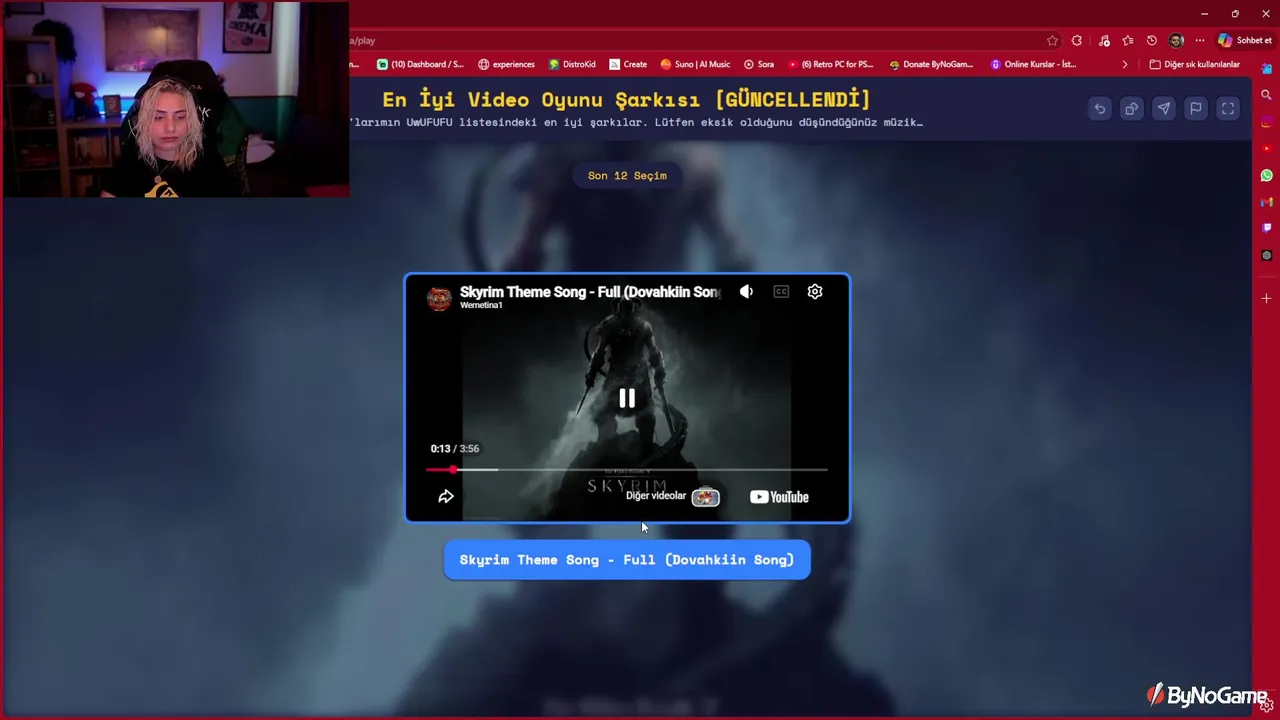Open the browser profile avatar
The width and height of the screenshot is (1280, 720).
(x=1176, y=41)
